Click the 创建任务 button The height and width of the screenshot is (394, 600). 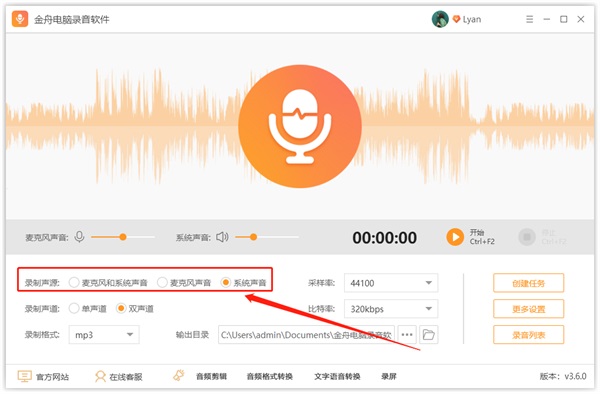coord(528,283)
